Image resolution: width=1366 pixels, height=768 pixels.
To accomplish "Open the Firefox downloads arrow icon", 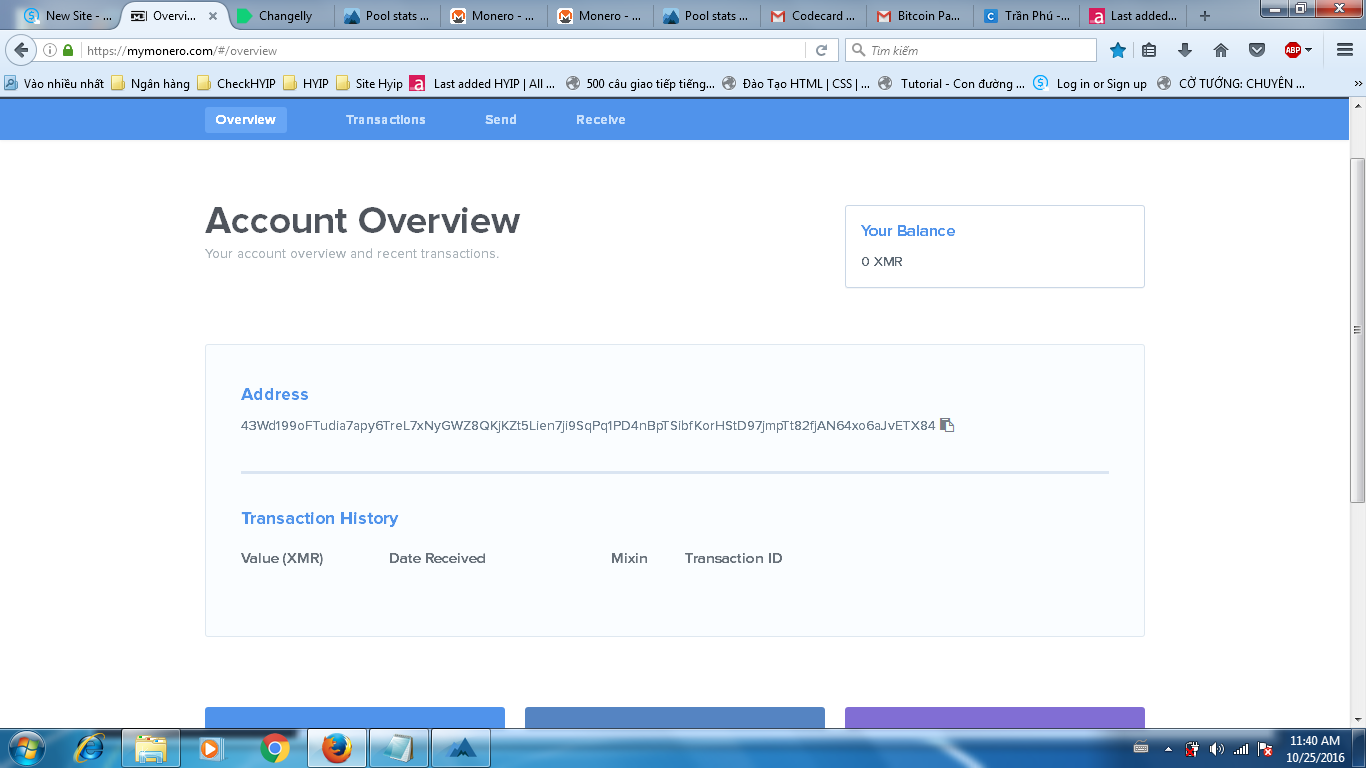I will click(x=1185, y=50).
